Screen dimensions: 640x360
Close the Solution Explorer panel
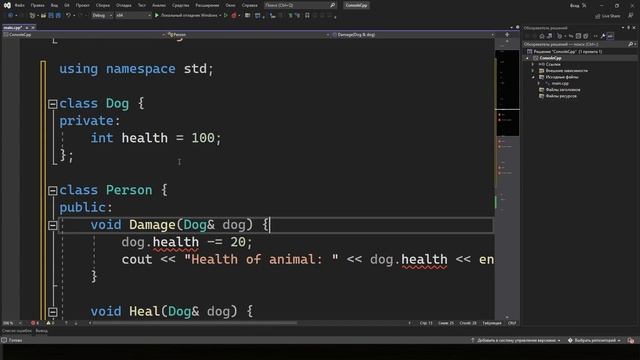point(634,28)
